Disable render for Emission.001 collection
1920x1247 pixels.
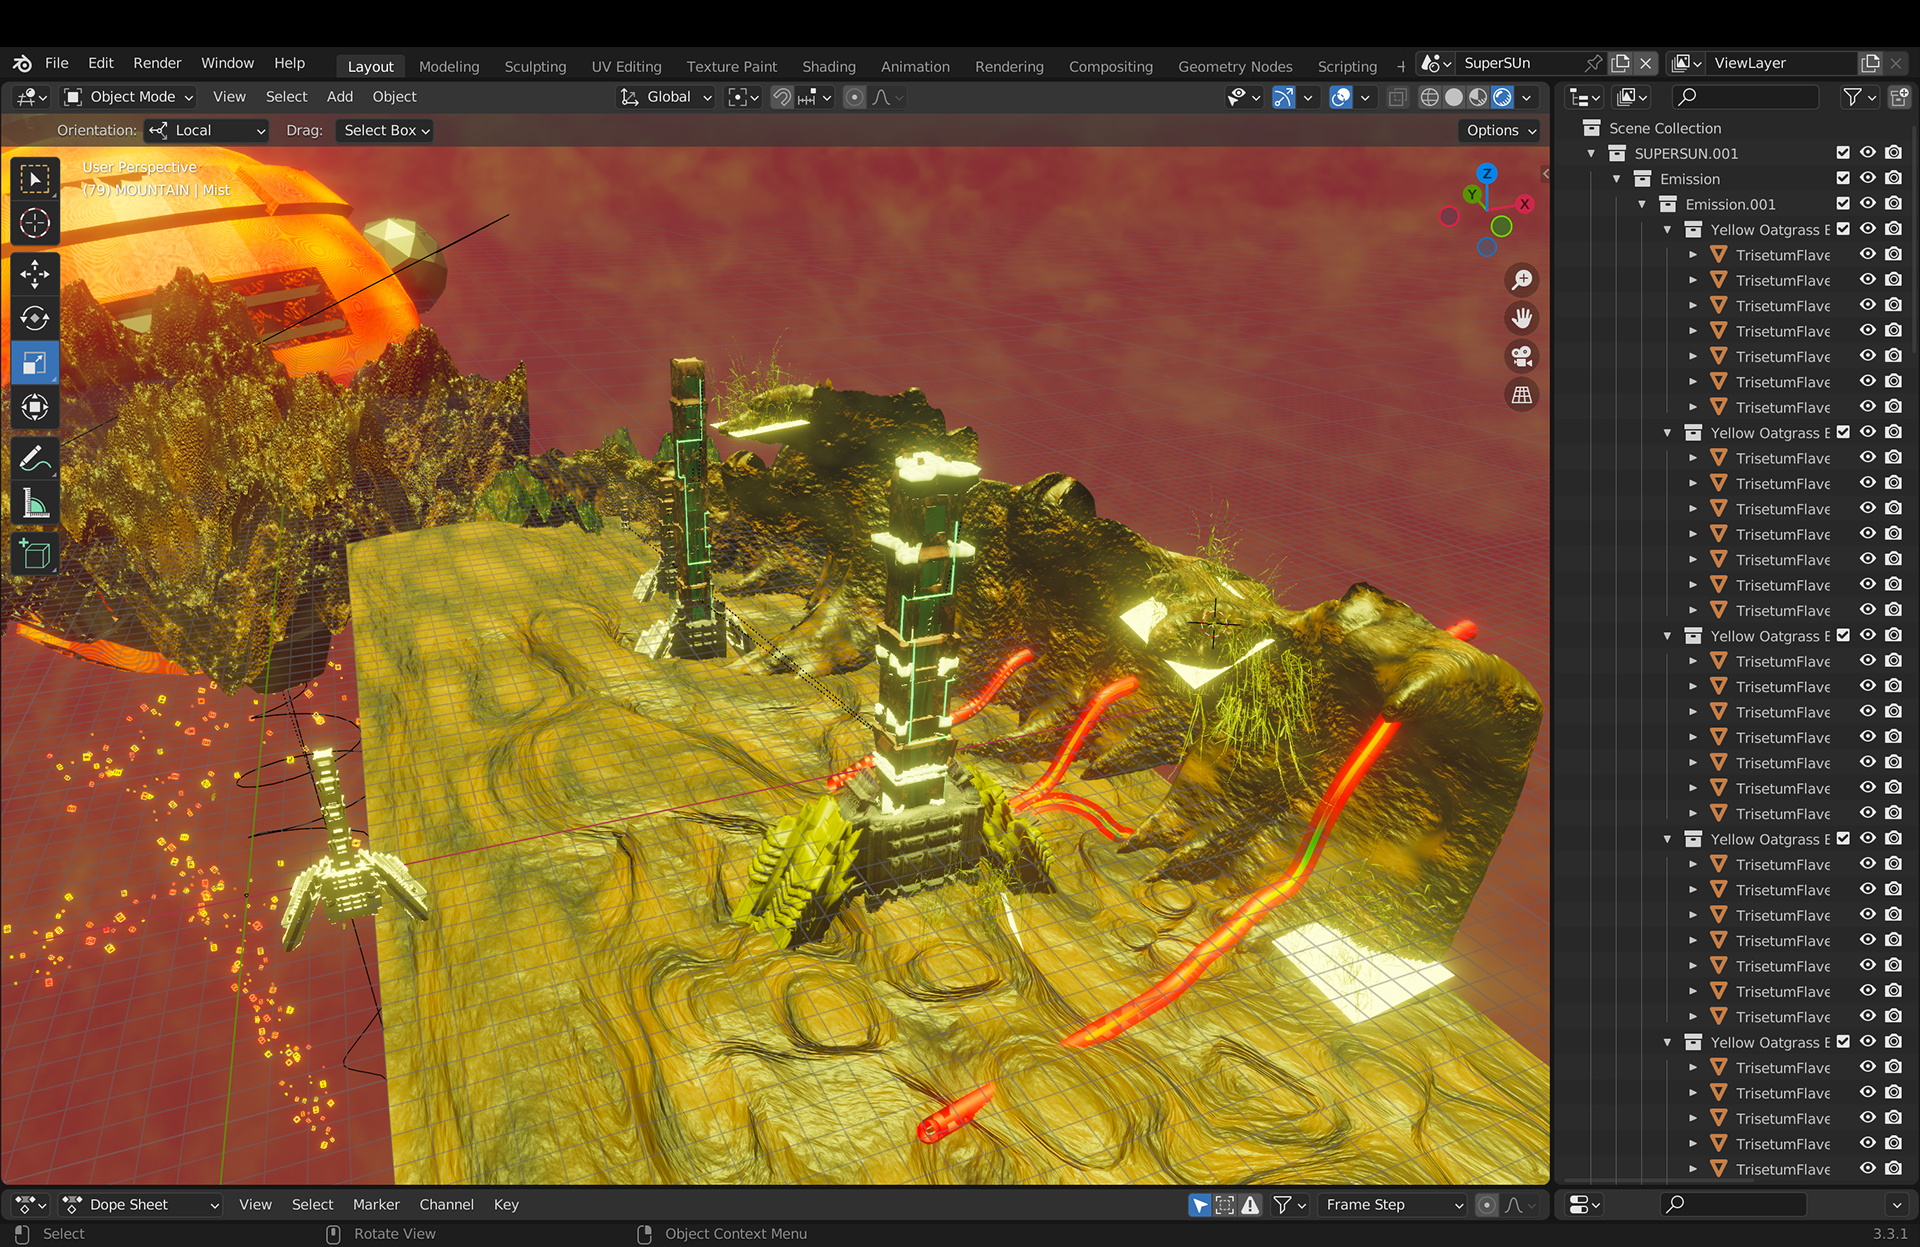[x=1893, y=204]
